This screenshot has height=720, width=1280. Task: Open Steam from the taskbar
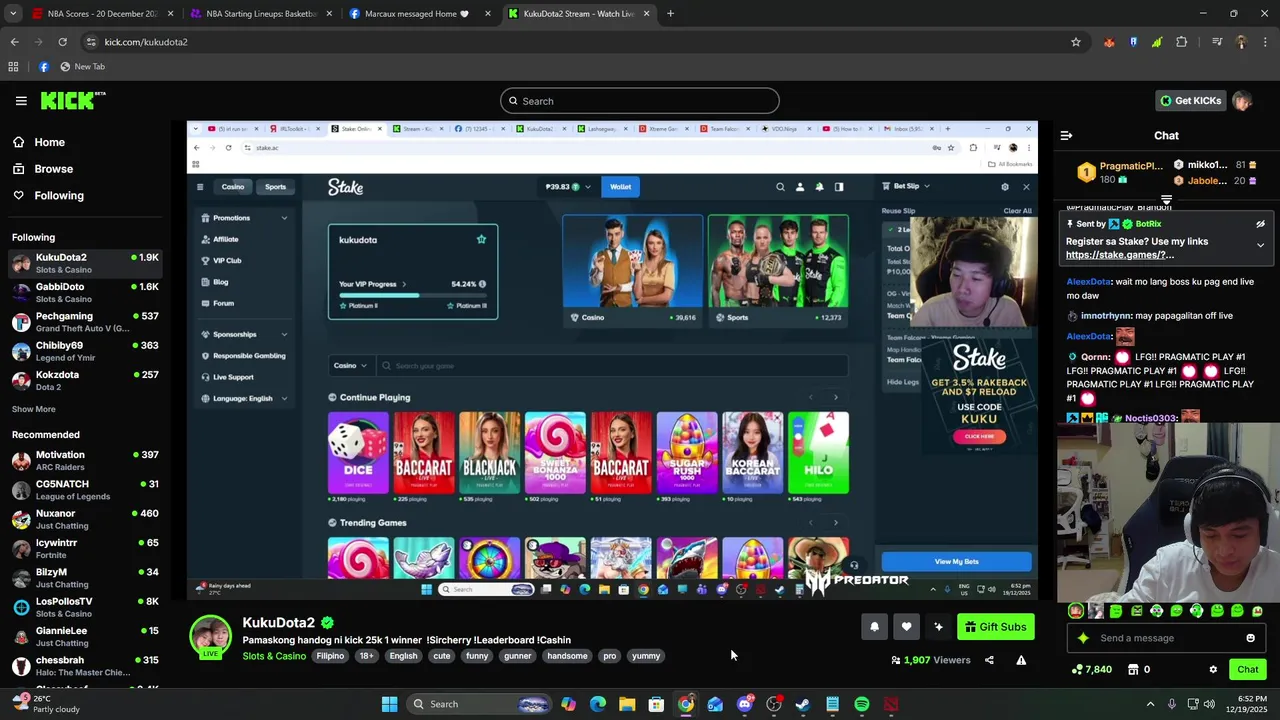803,704
